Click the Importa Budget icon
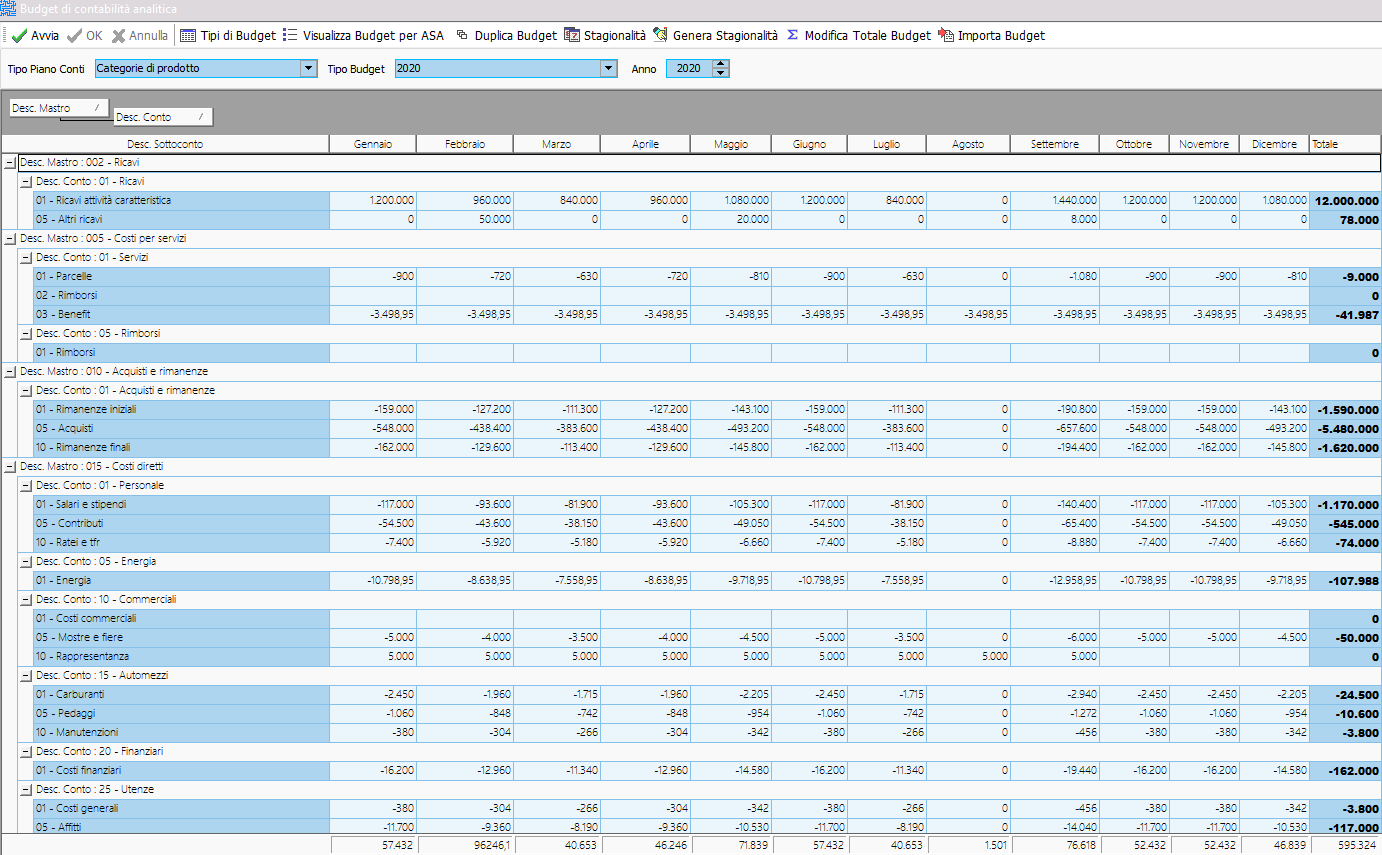The image size is (1382, 855). [946, 35]
